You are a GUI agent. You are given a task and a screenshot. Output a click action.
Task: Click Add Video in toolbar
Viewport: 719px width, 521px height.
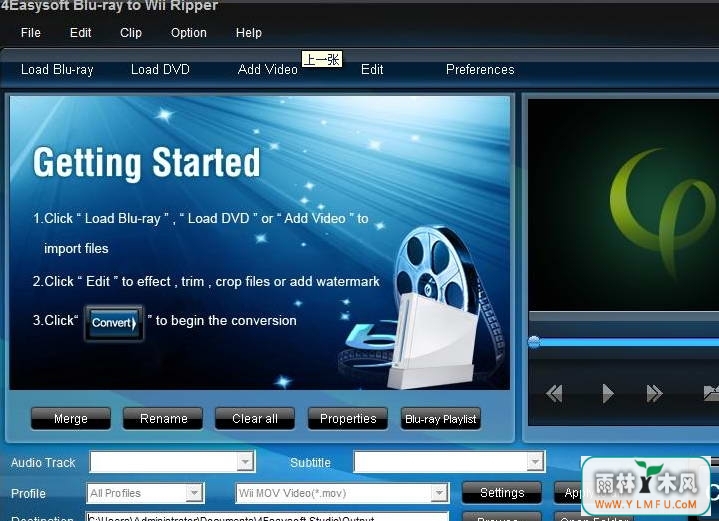[x=268, y=70]
